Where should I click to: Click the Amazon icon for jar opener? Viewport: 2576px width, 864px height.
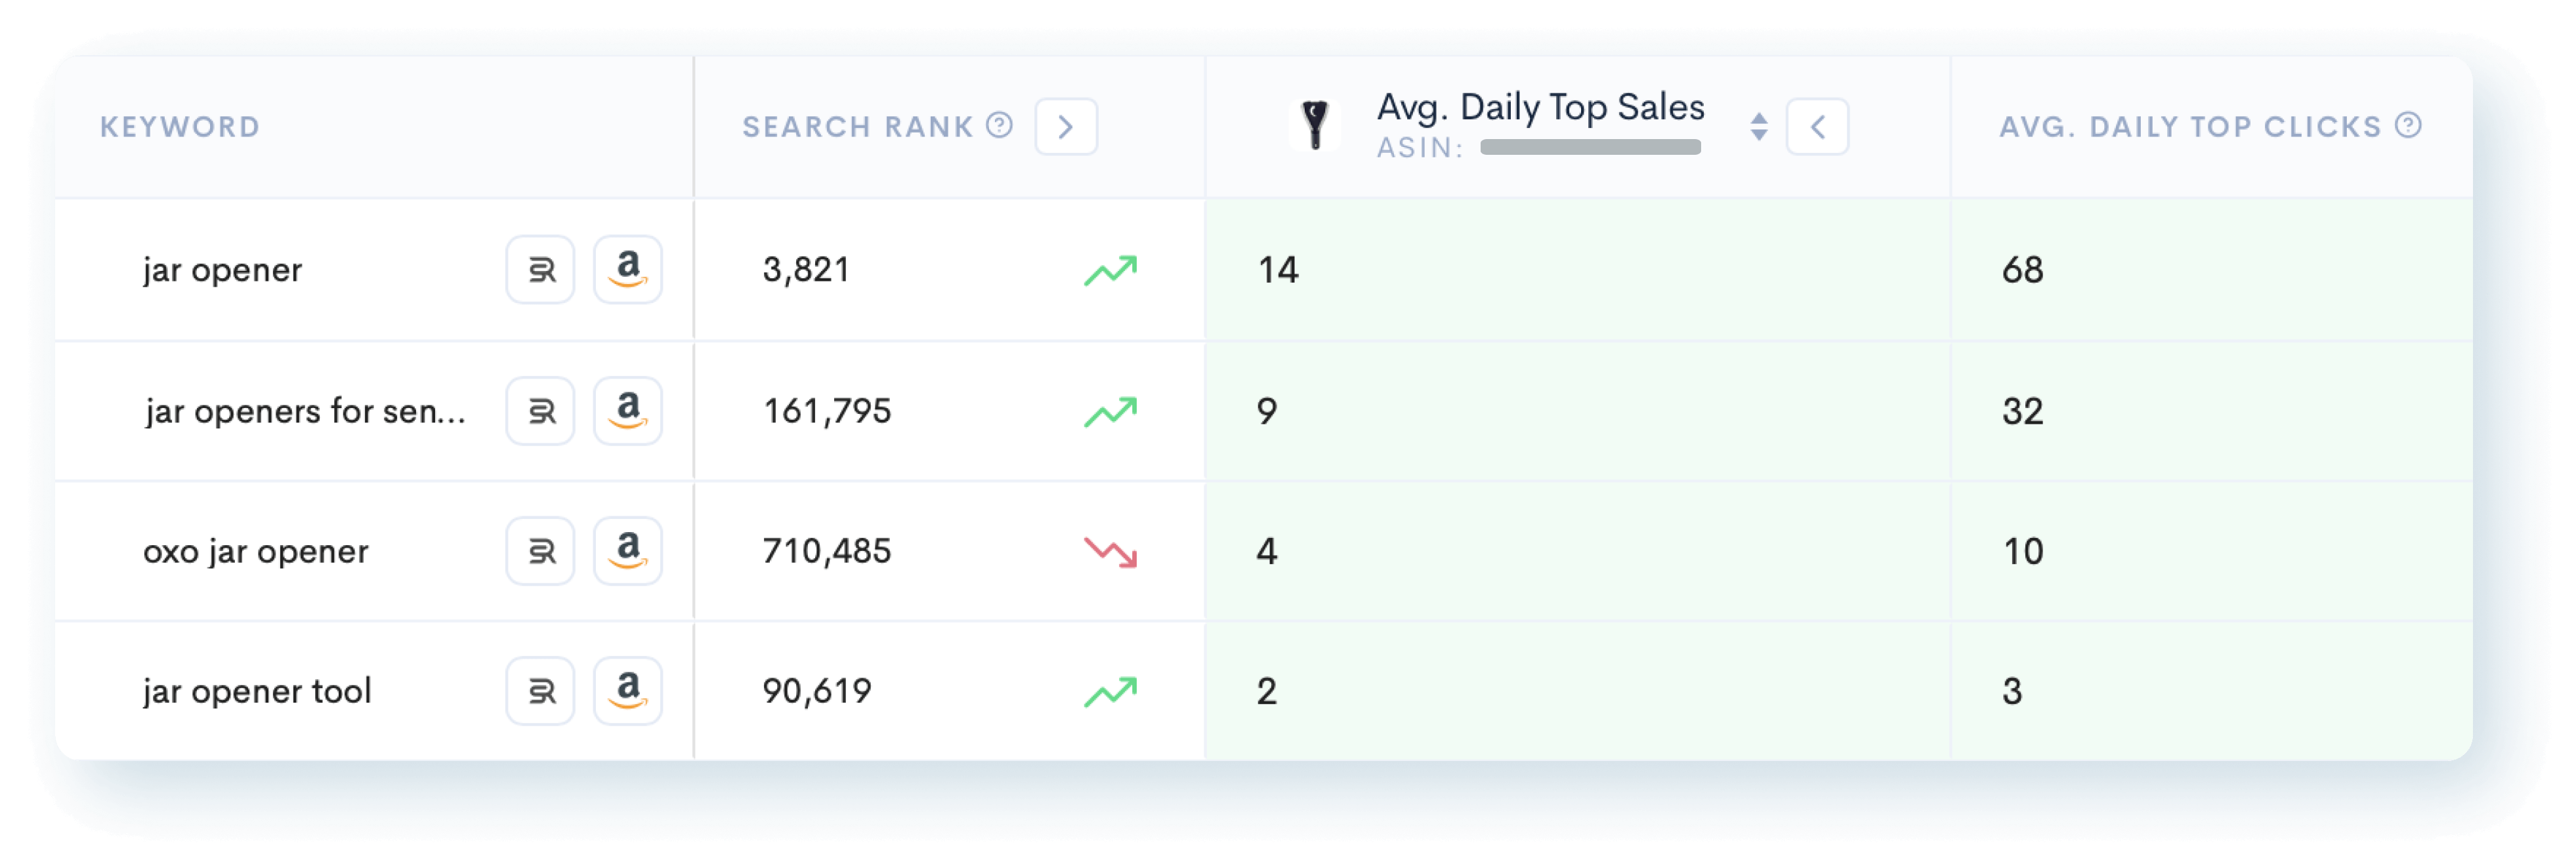tap(627, 269)
